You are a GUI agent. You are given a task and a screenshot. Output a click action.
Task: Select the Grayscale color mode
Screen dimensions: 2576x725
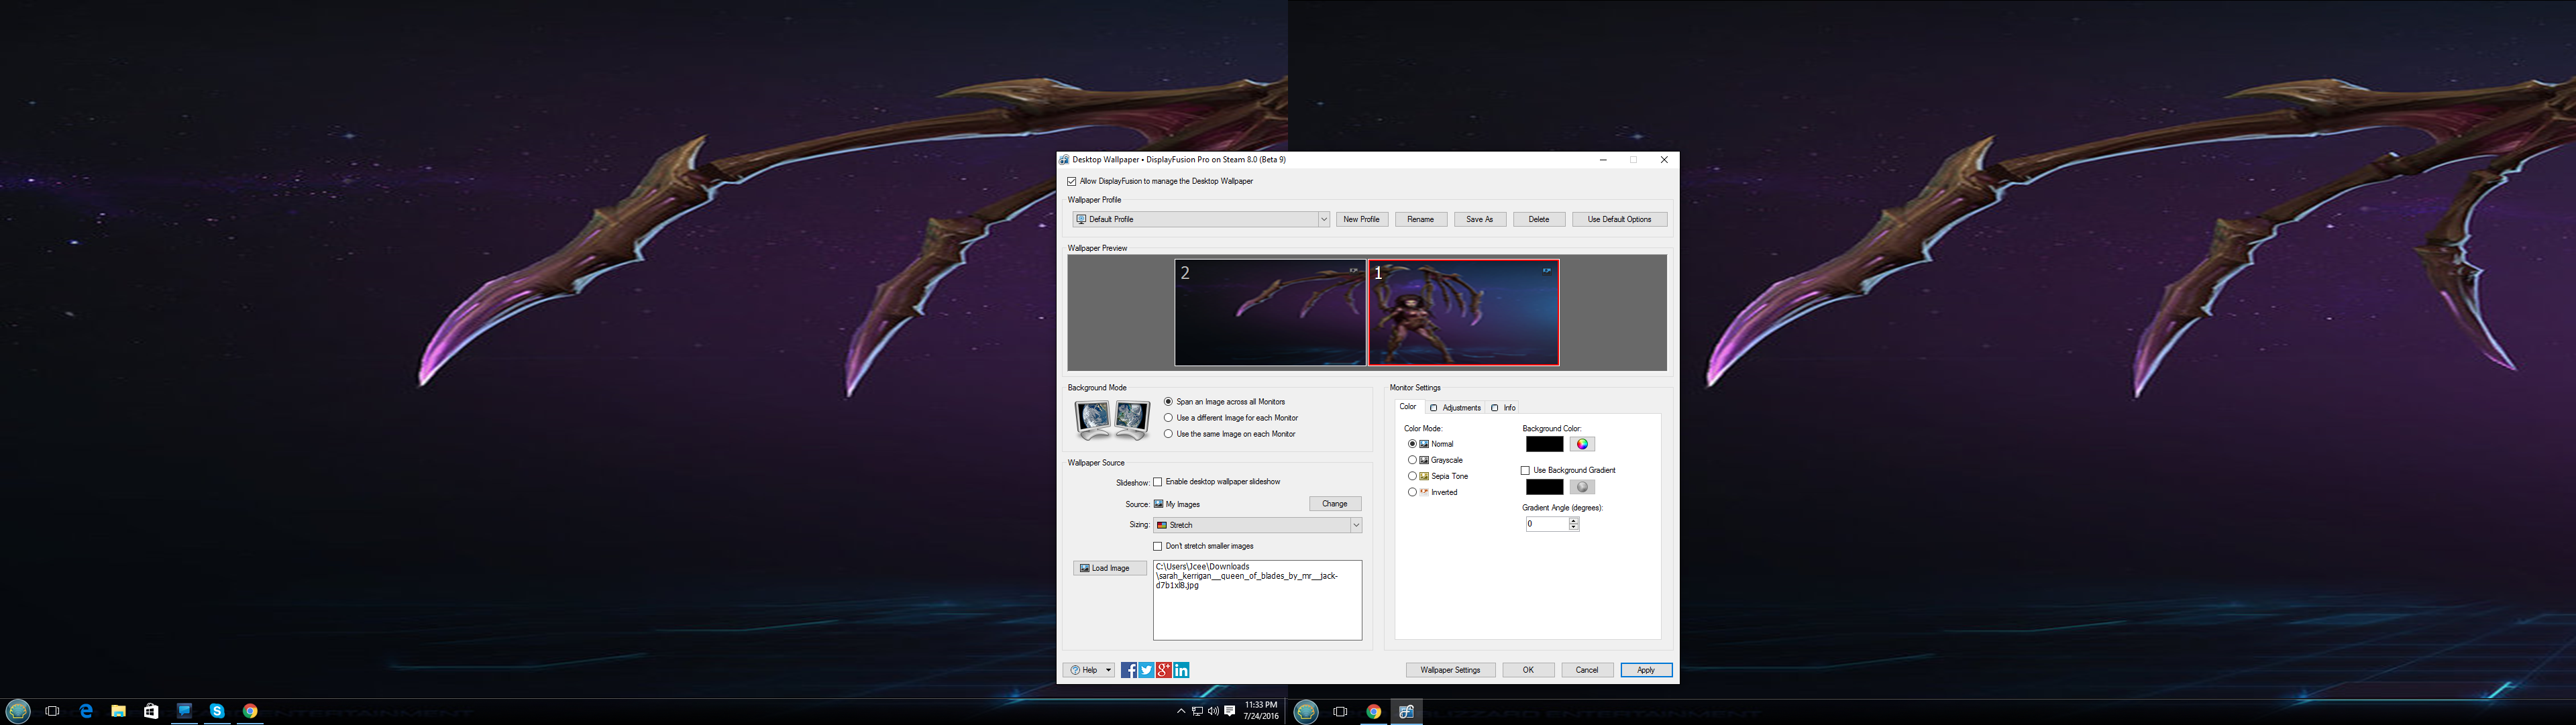1412,460
